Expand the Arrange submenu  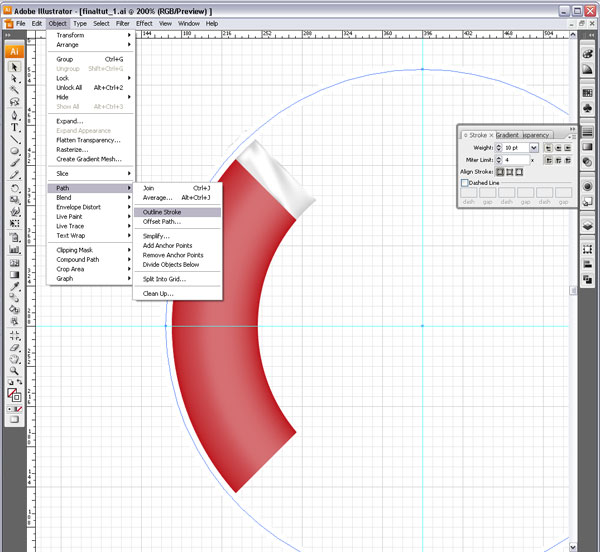click(91, 45)
